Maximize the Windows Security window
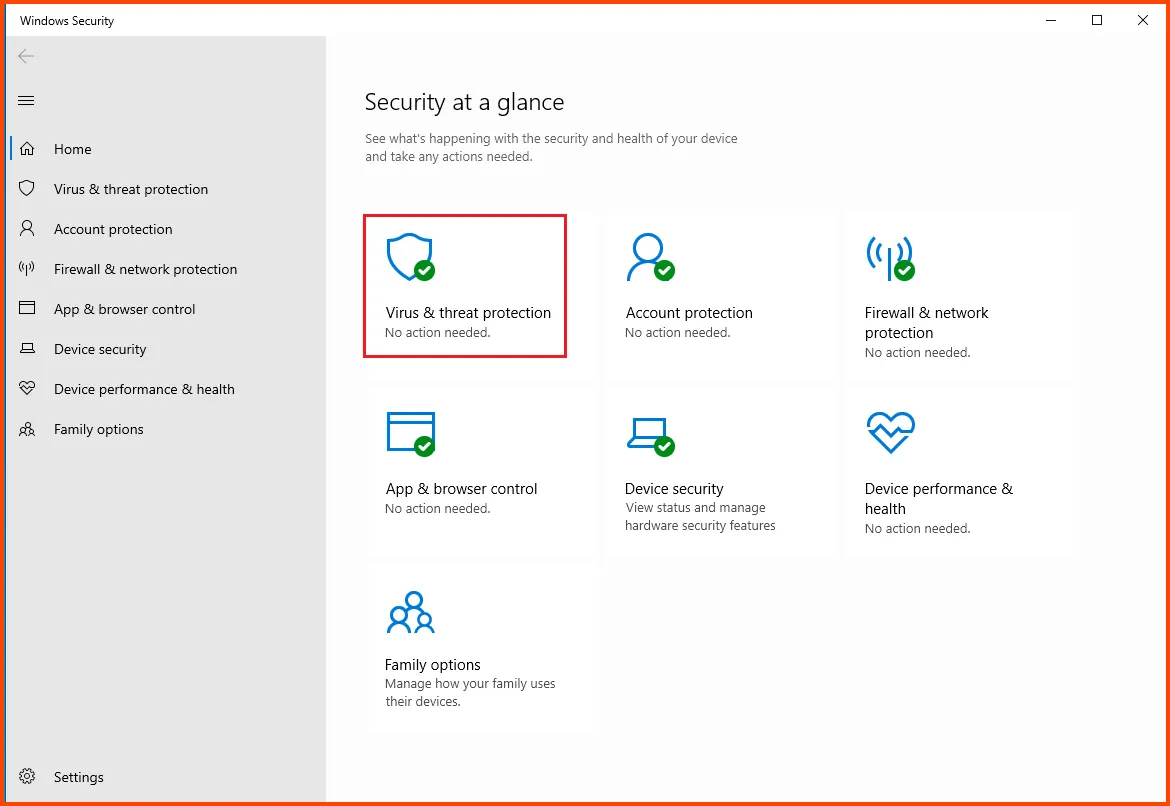 coord(1097,20)
